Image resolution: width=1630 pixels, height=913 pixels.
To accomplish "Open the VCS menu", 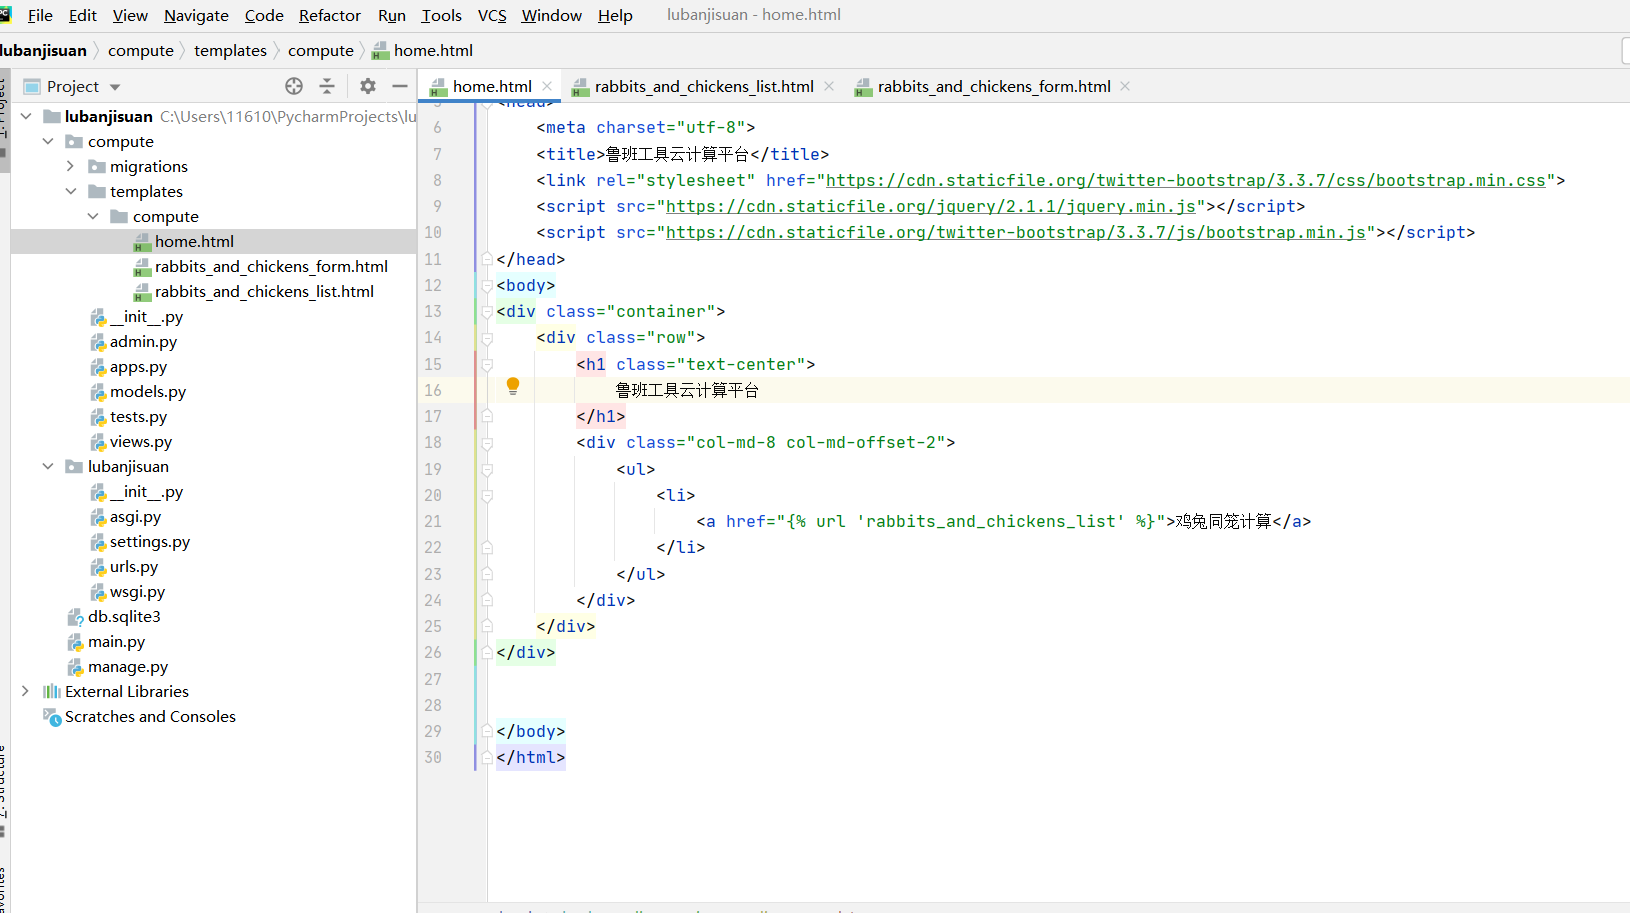I will tap(492, 15).
